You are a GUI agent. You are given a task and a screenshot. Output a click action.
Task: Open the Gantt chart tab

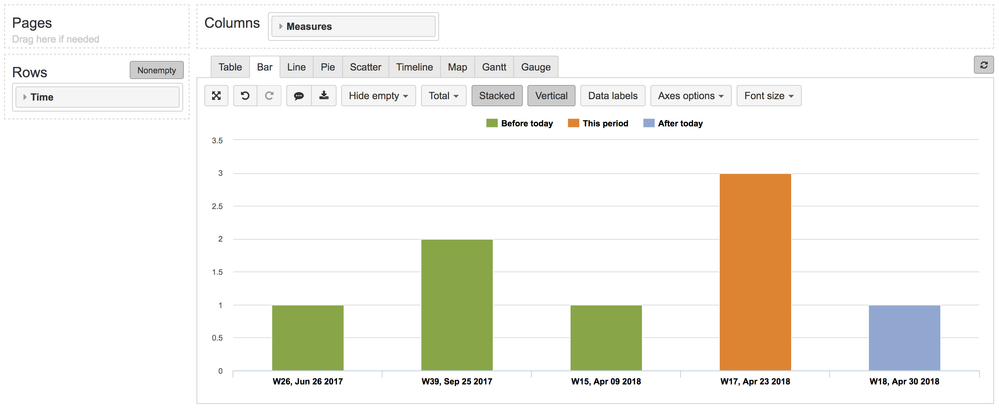tap(494, 67)
